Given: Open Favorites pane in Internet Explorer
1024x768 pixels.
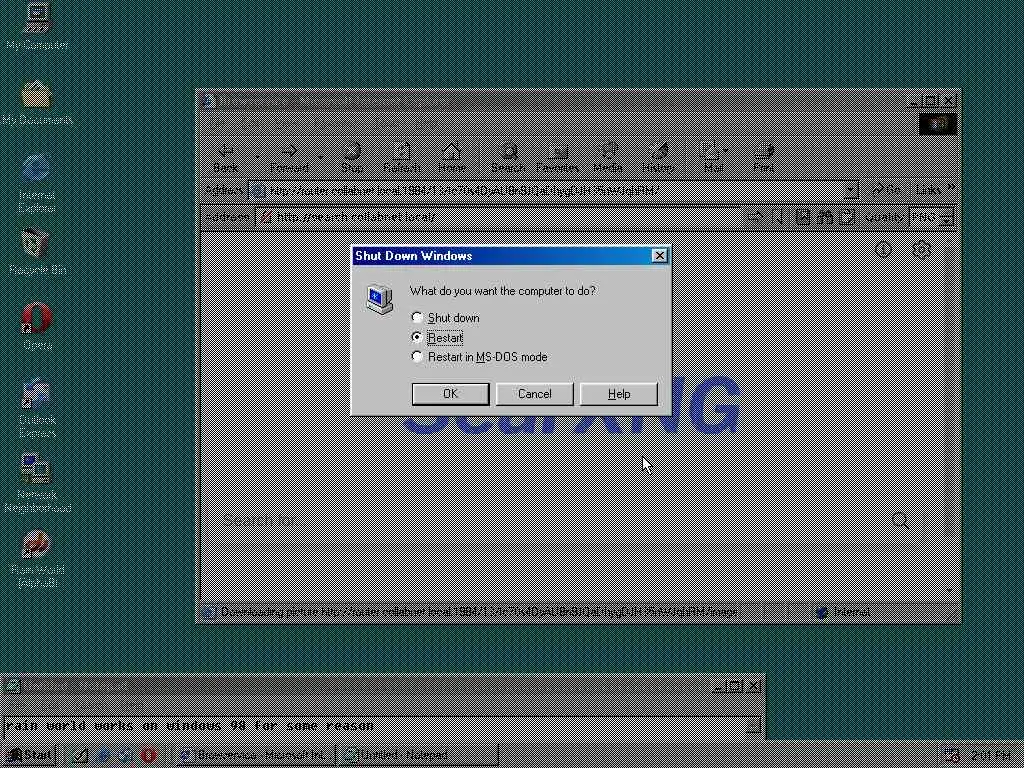Looking at the screenshot, I should [x=557, y=157].
